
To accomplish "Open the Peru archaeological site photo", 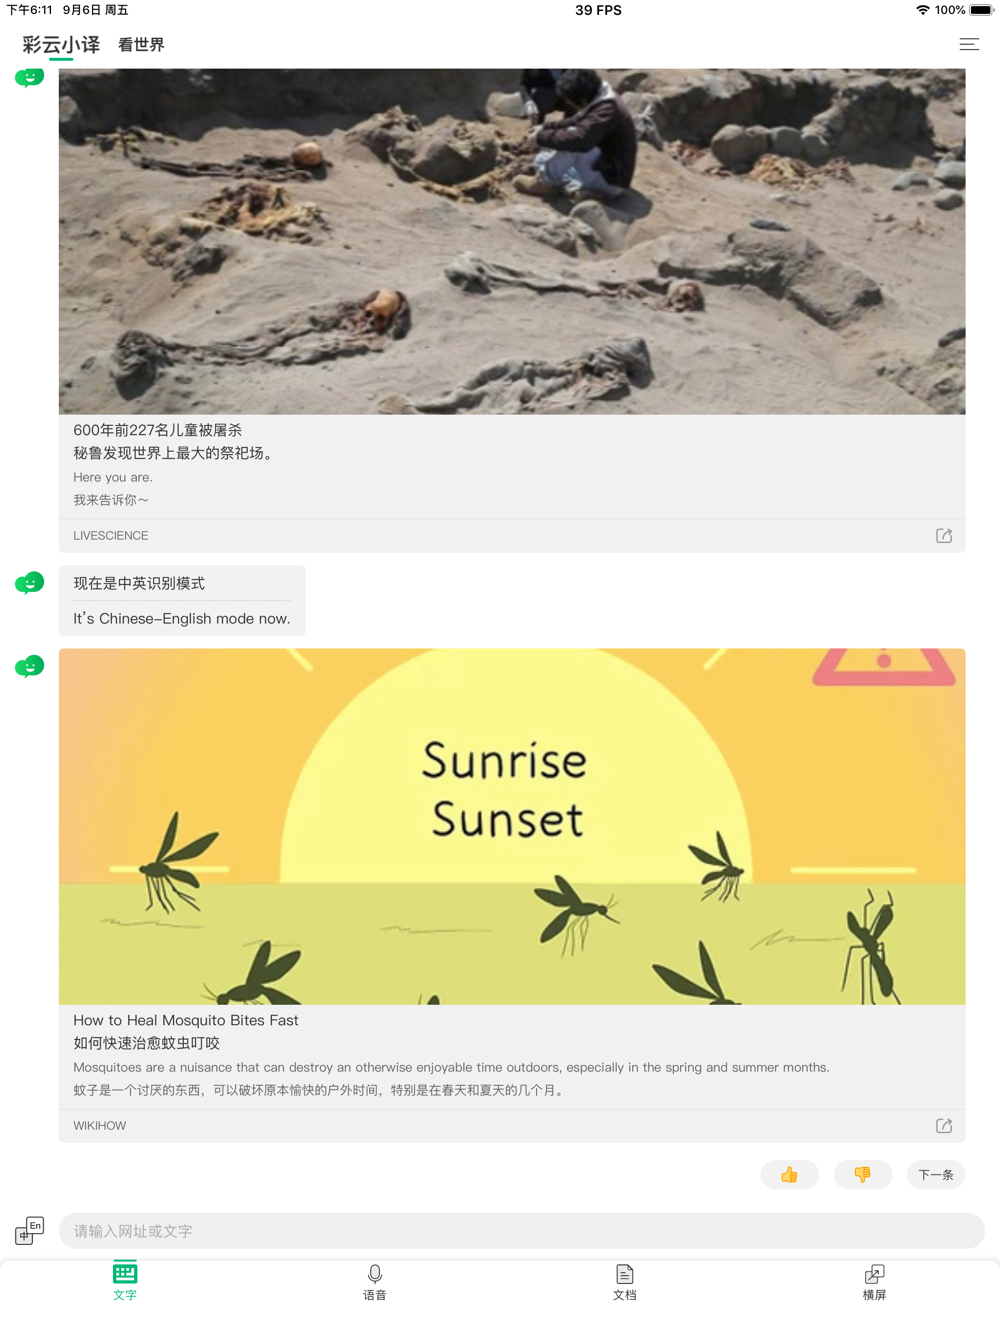I will click(512, 241).
